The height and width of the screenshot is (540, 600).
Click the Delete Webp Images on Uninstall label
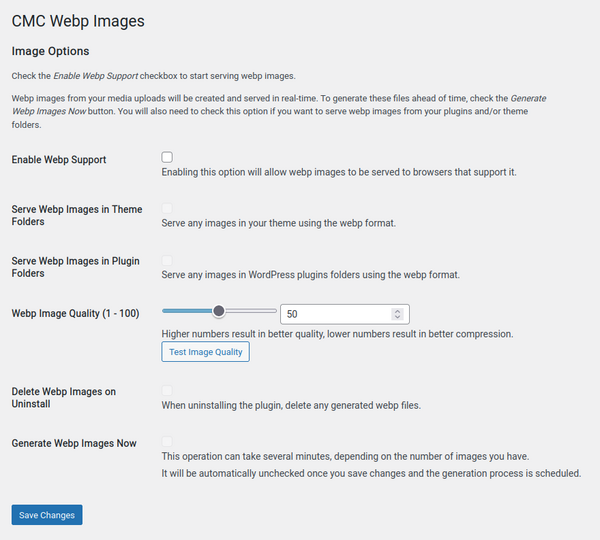(64, 398)
